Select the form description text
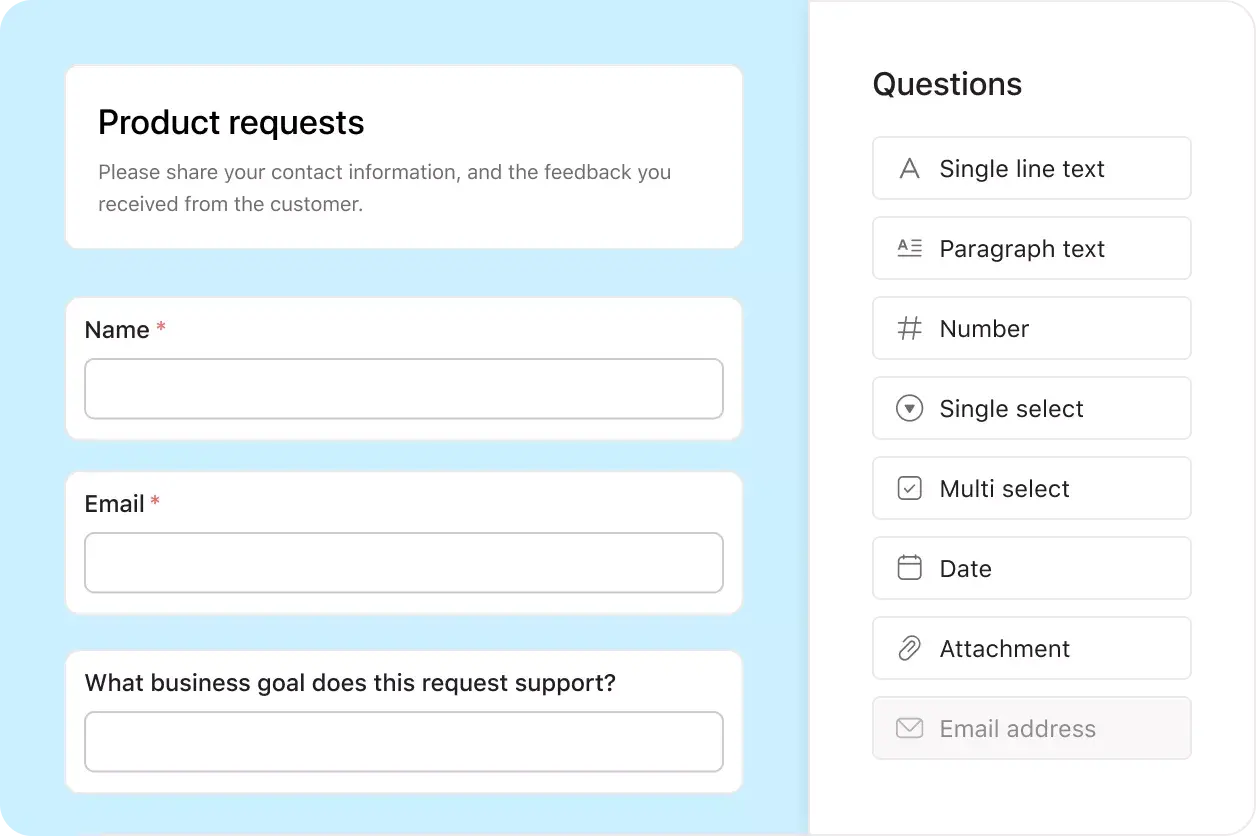 click(384, 188)
